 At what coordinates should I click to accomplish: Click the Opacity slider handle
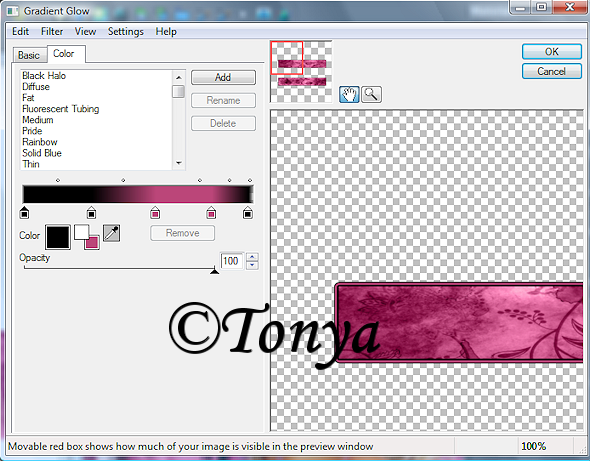pos(214,270)
